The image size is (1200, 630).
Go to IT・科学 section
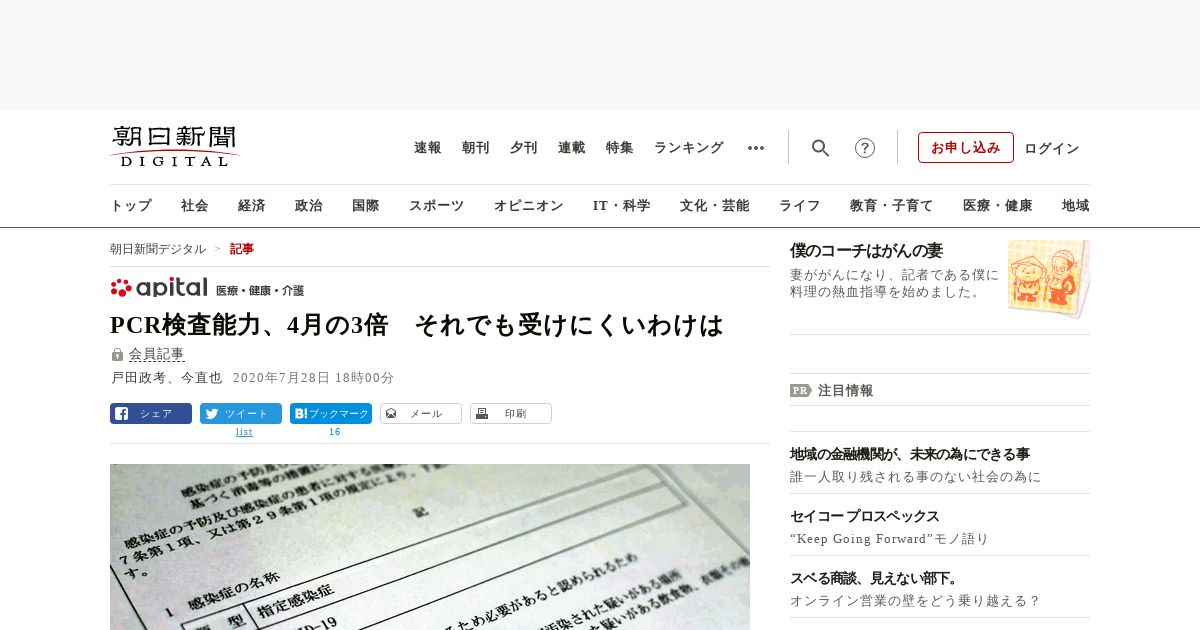(622, 206)
